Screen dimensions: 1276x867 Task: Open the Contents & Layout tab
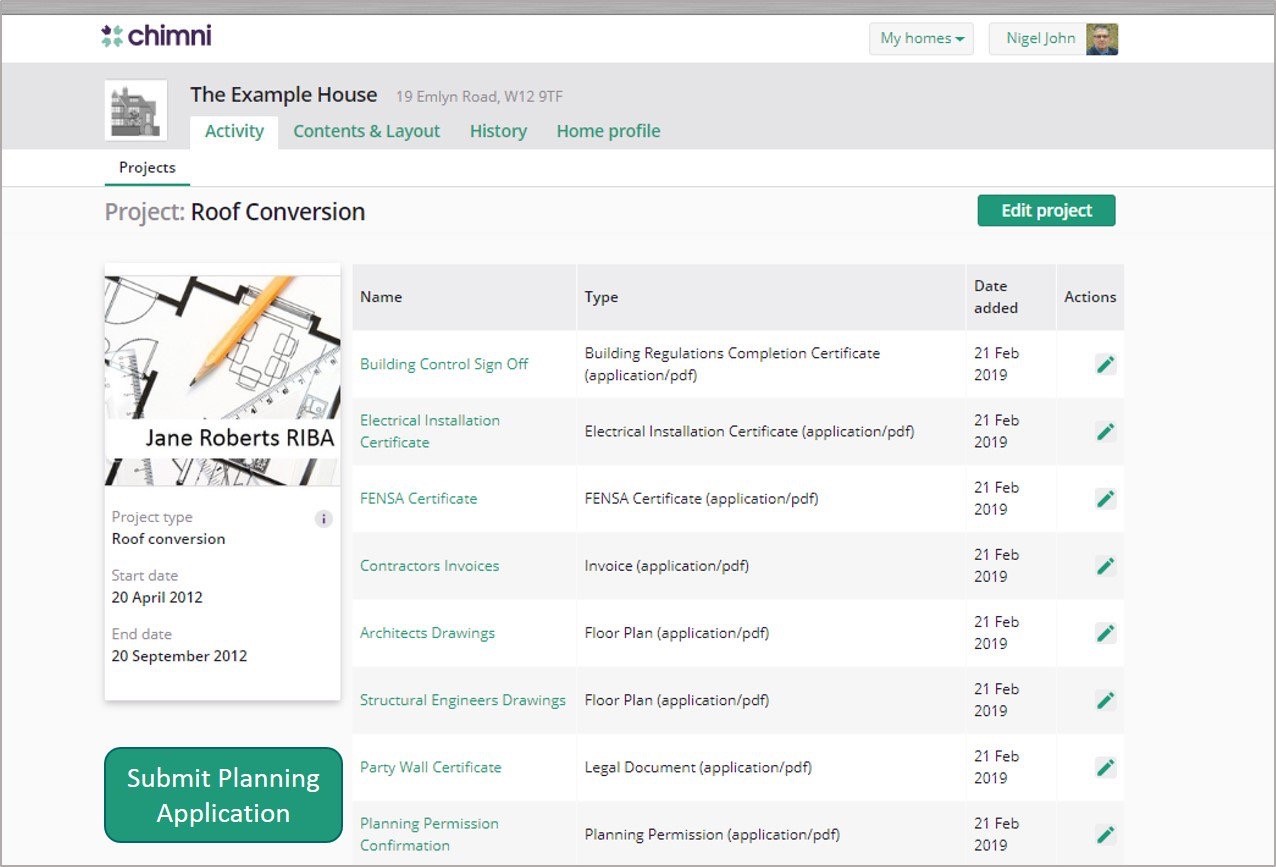coord(366,132)
